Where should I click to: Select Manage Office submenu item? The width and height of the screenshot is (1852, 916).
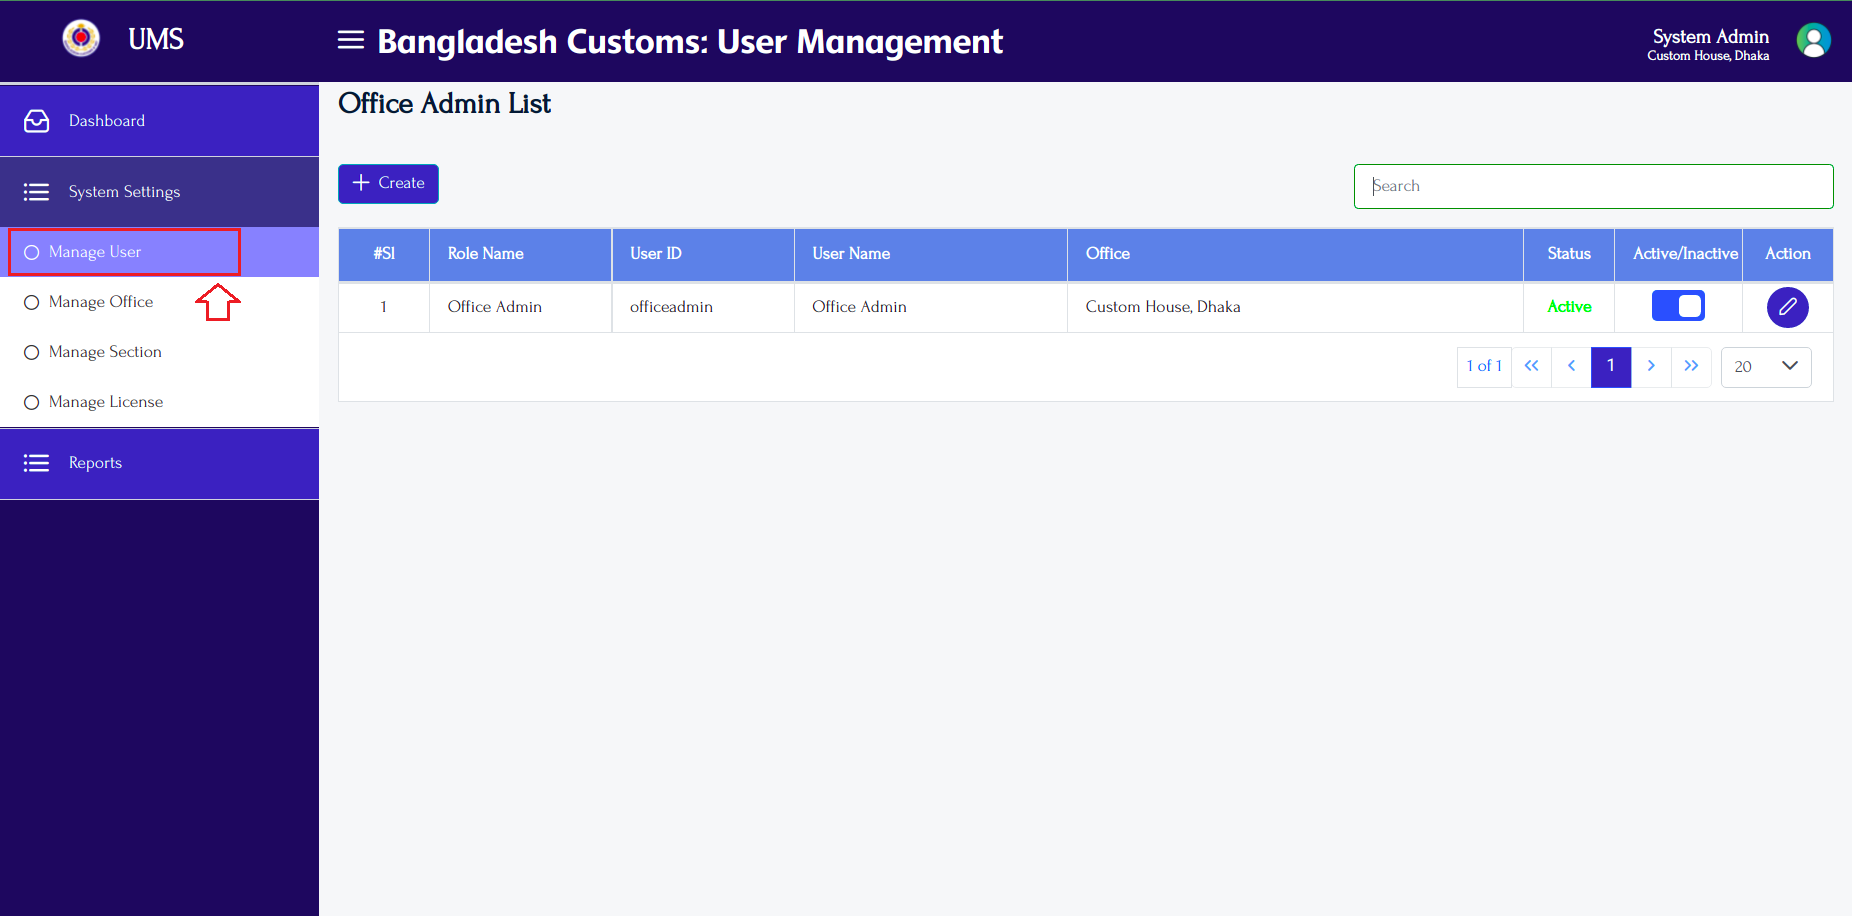pos(159,302)
